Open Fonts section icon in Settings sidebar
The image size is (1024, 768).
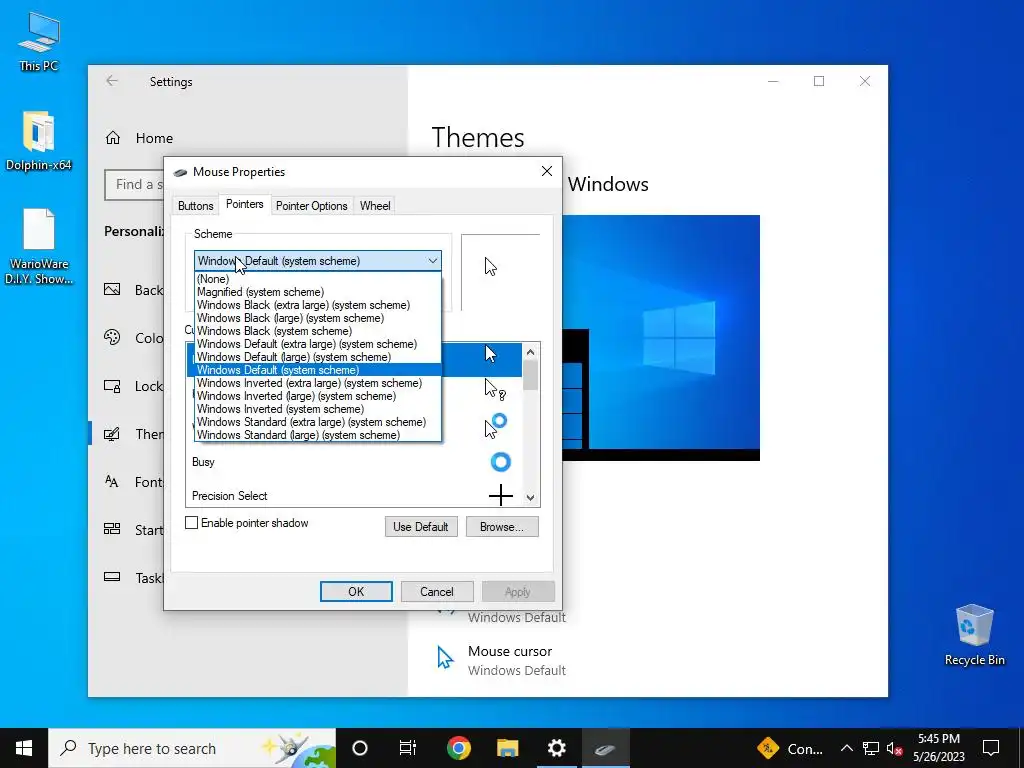[x=112, y=482]
